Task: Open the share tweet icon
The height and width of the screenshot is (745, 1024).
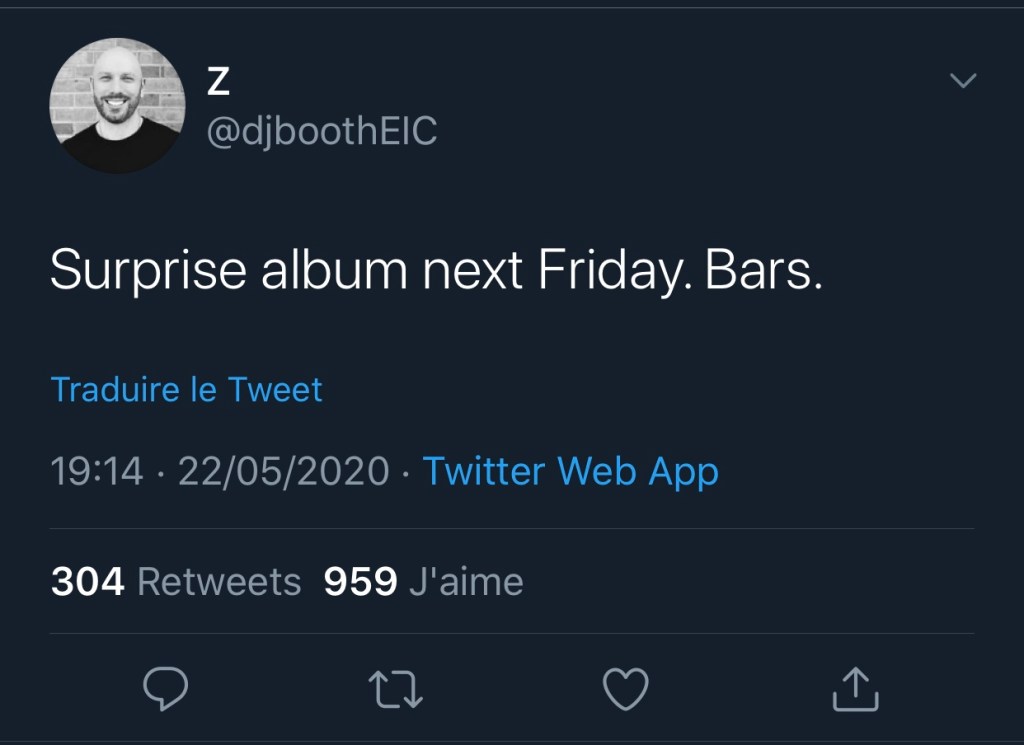Action: point(855,689)
